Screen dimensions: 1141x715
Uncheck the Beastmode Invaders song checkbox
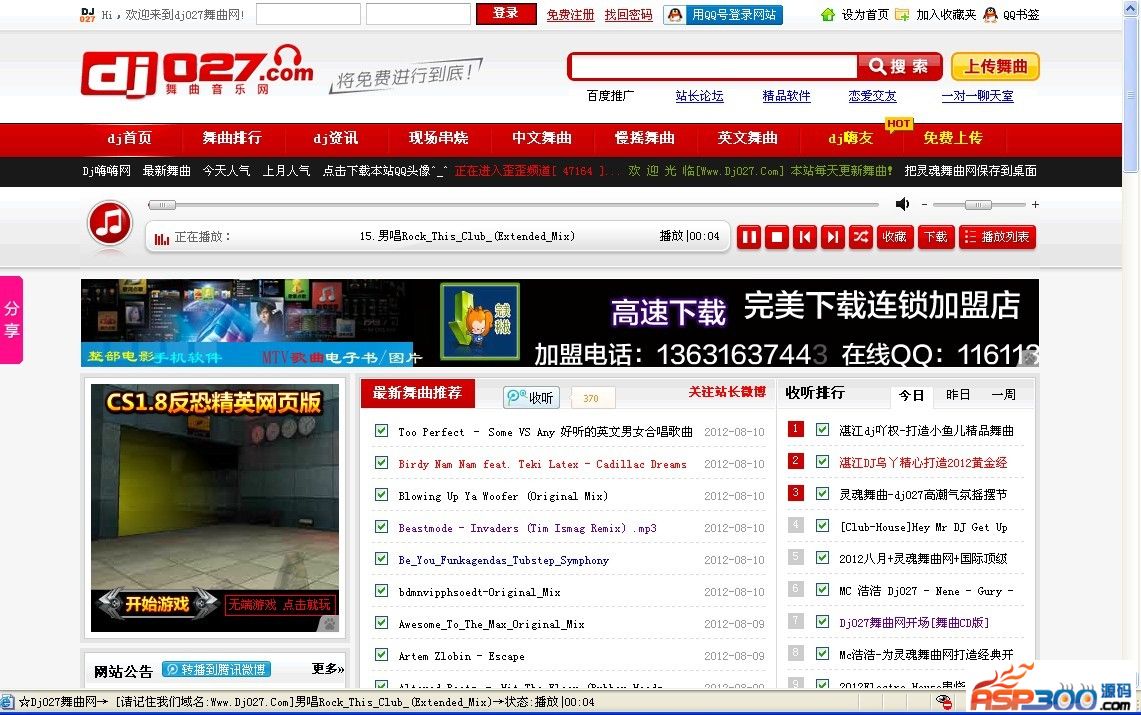pyautogui.click(x=381, y=527)
